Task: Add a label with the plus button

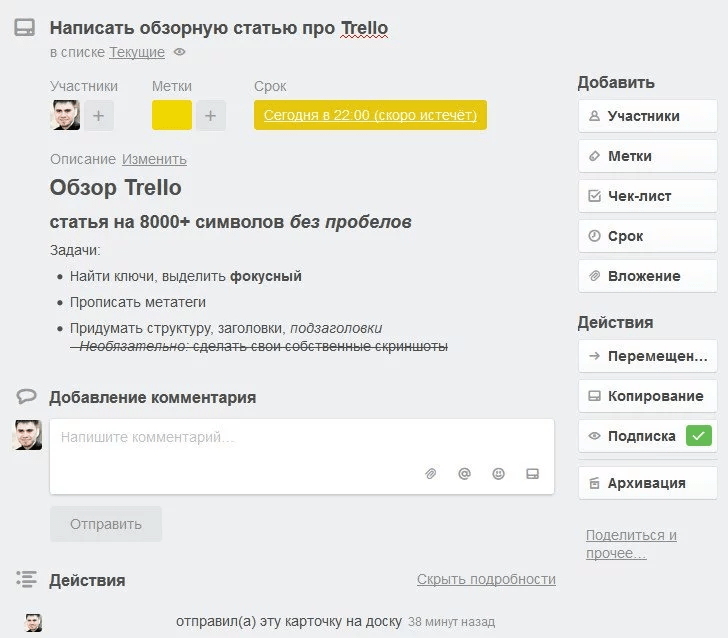Action: pyautogui.click(x=211, y=115)
